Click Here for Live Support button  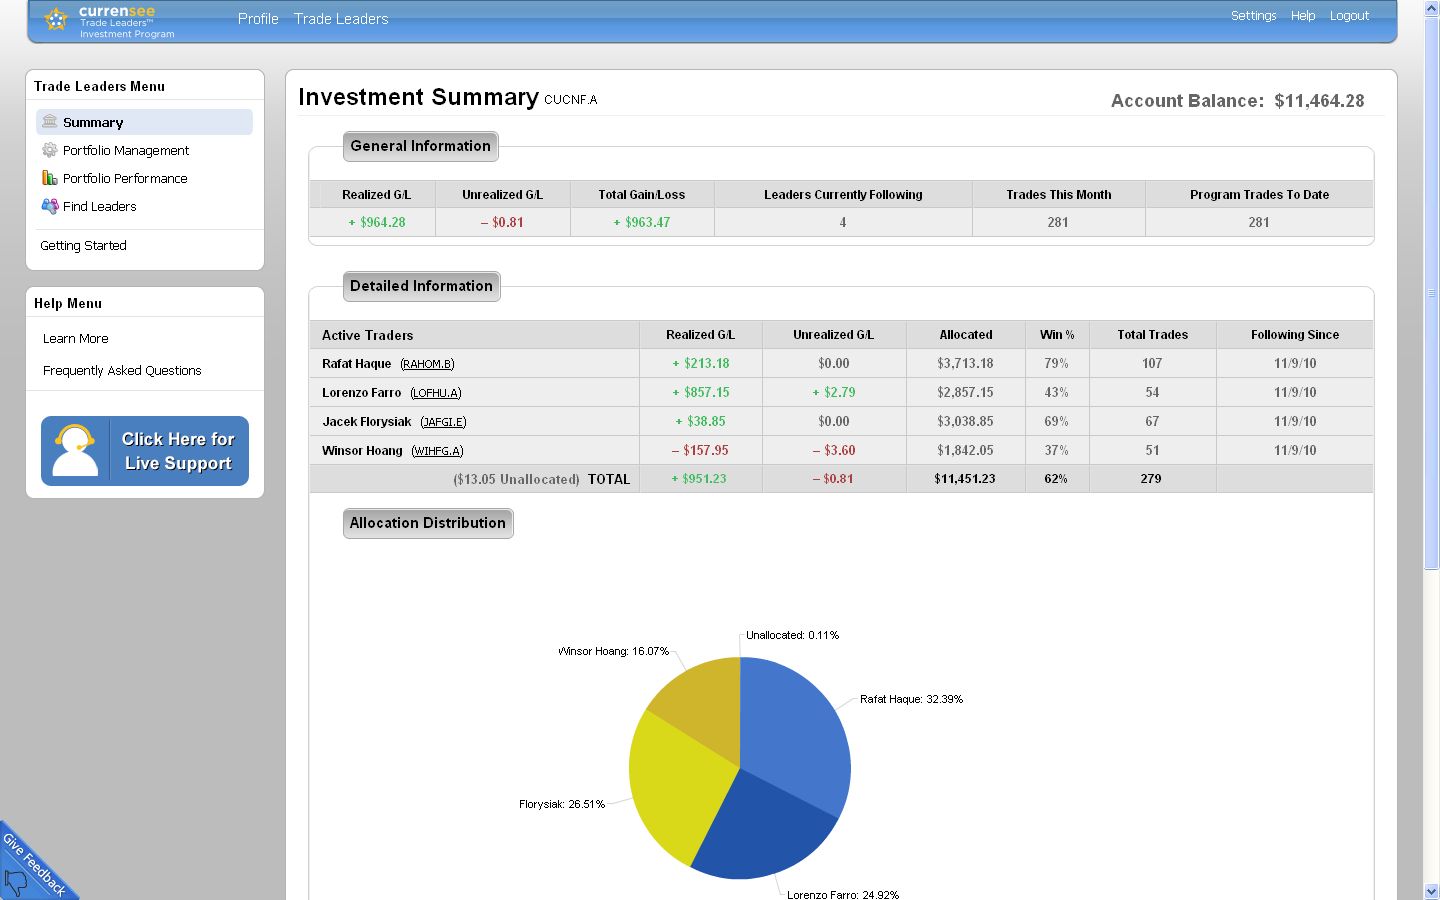click(145, 451)
